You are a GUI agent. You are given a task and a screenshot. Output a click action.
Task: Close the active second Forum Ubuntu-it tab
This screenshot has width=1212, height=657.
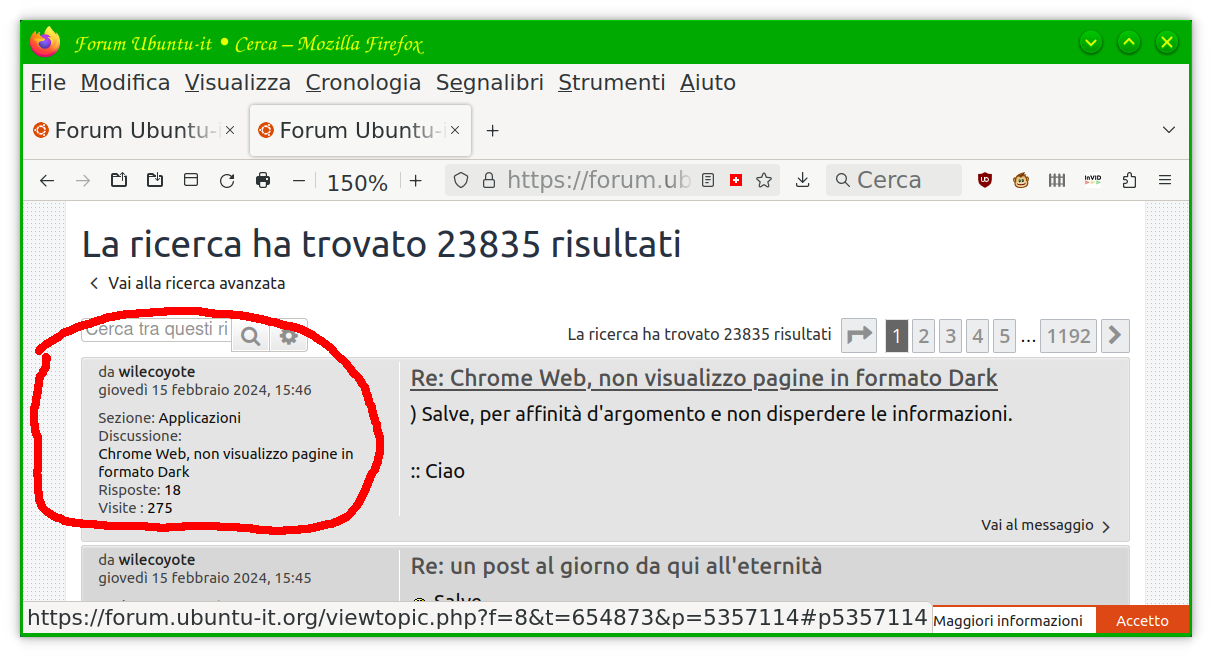(455, 130)
